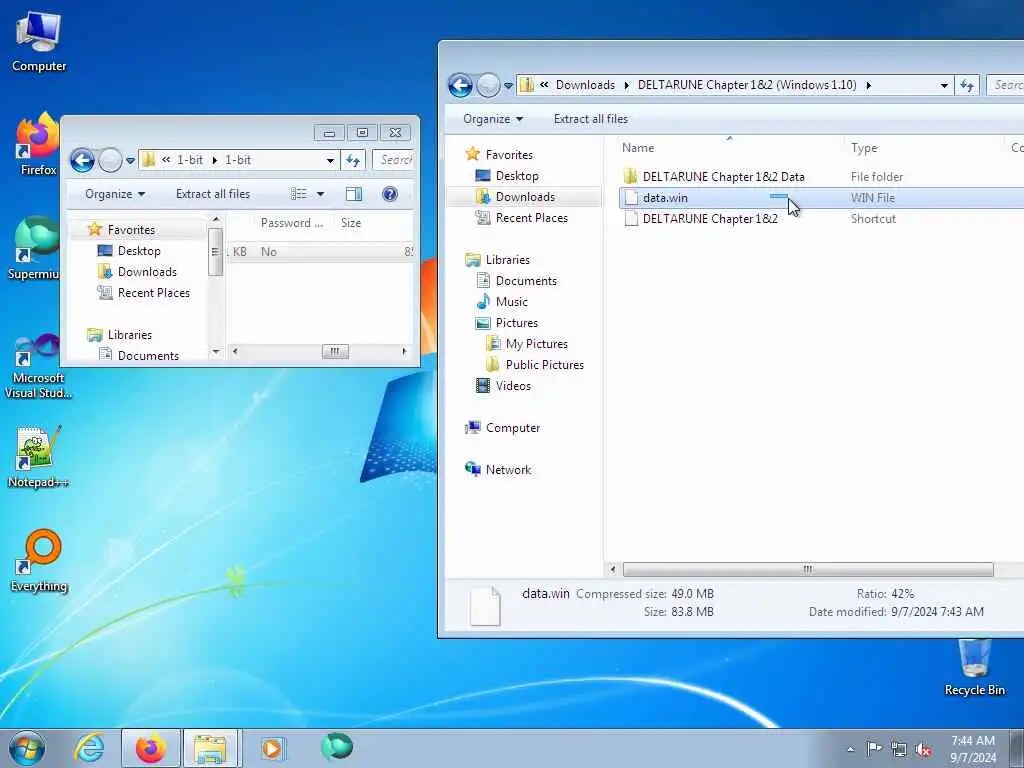The width and height of the screenshot is (1024, 768).
Task: Select Music library in DELTARUNE window
Action: click(511, 302)
